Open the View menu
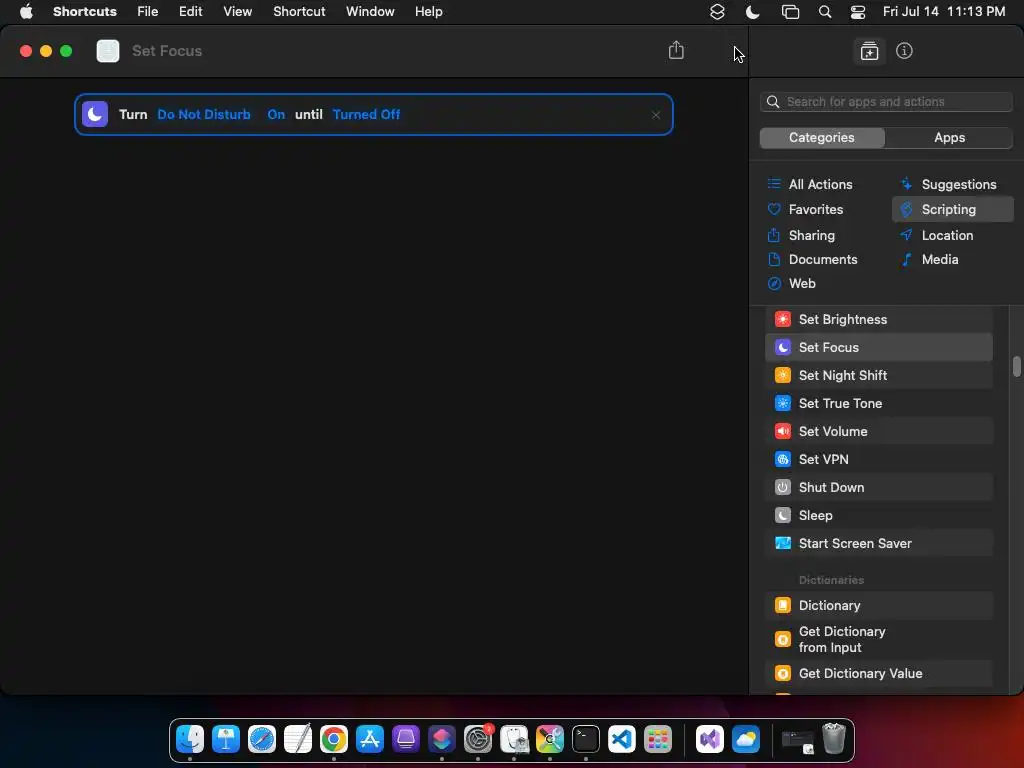1024x768 pixels. pyautogui.click(x=237, y=12)
